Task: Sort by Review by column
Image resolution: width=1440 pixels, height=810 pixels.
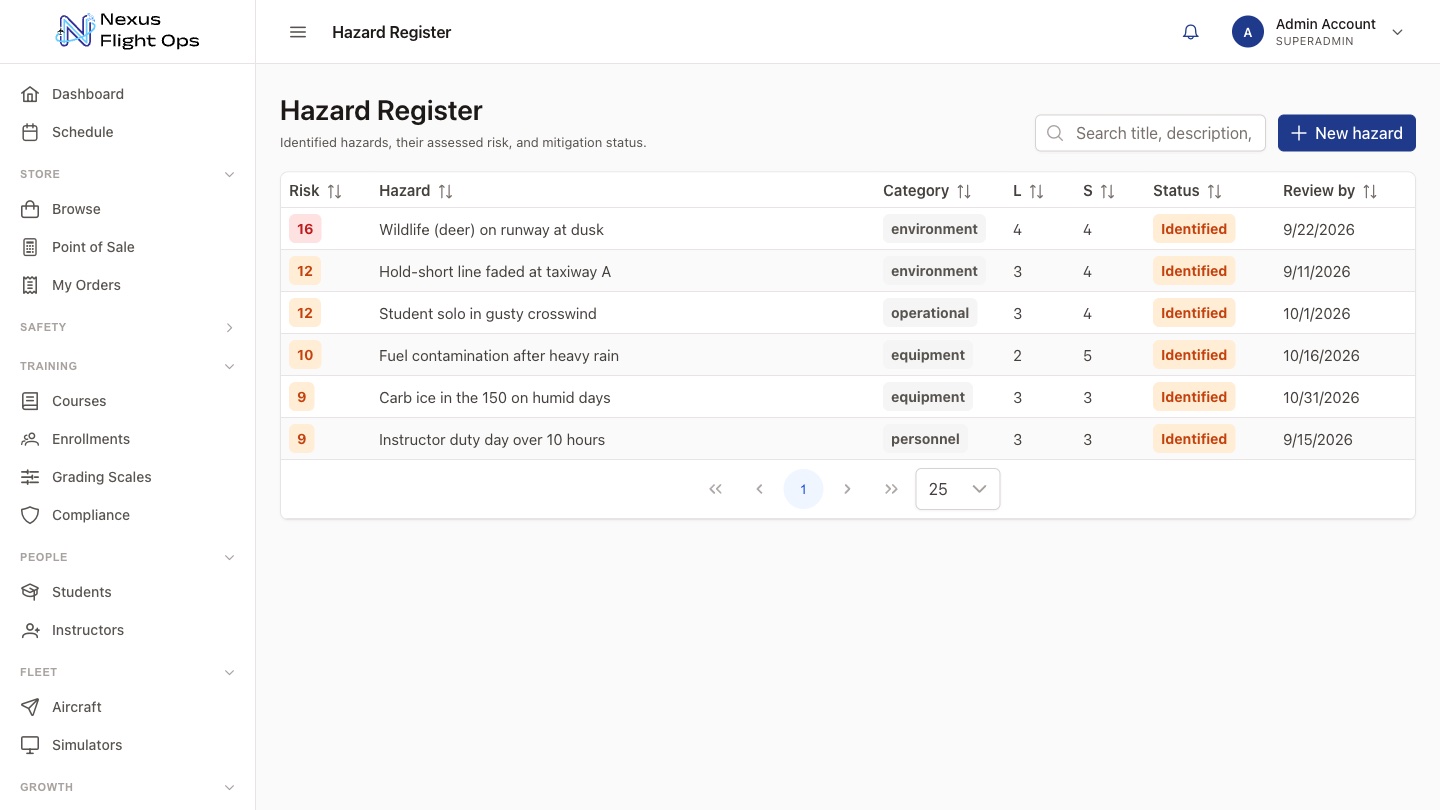Action: click(1370, 191)
